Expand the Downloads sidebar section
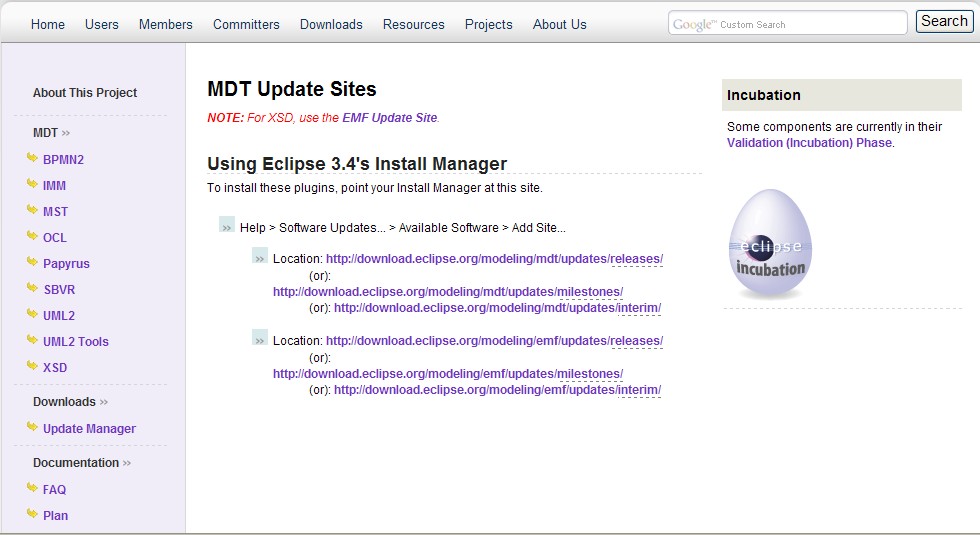Image resolution: width=980 pixels, height=535 pixels. pos(71,402)
